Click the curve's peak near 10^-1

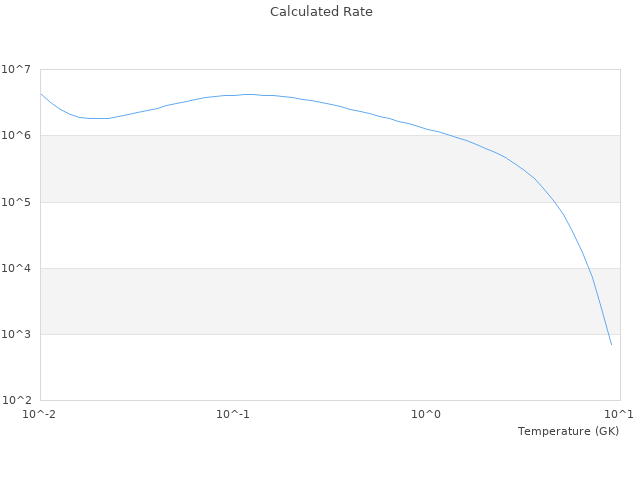[248, 94]
